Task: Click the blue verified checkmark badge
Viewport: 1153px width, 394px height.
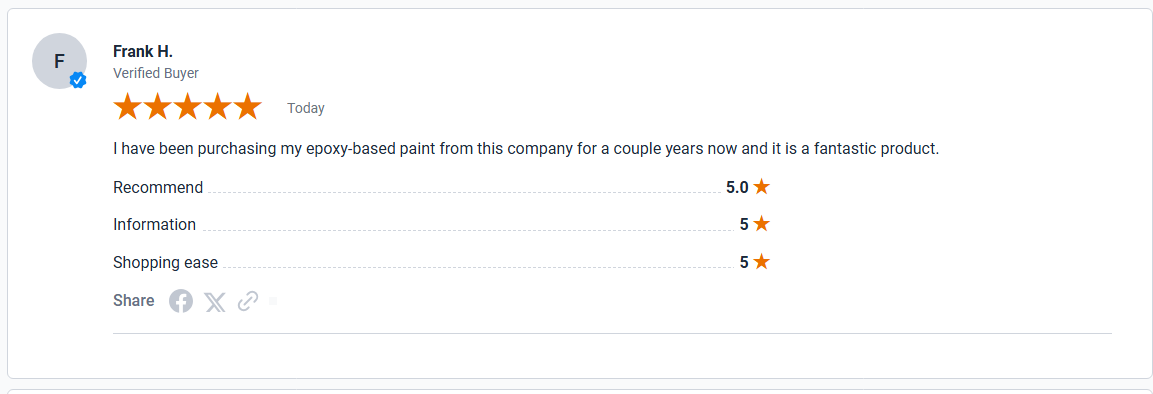Action: click(78, 80)
